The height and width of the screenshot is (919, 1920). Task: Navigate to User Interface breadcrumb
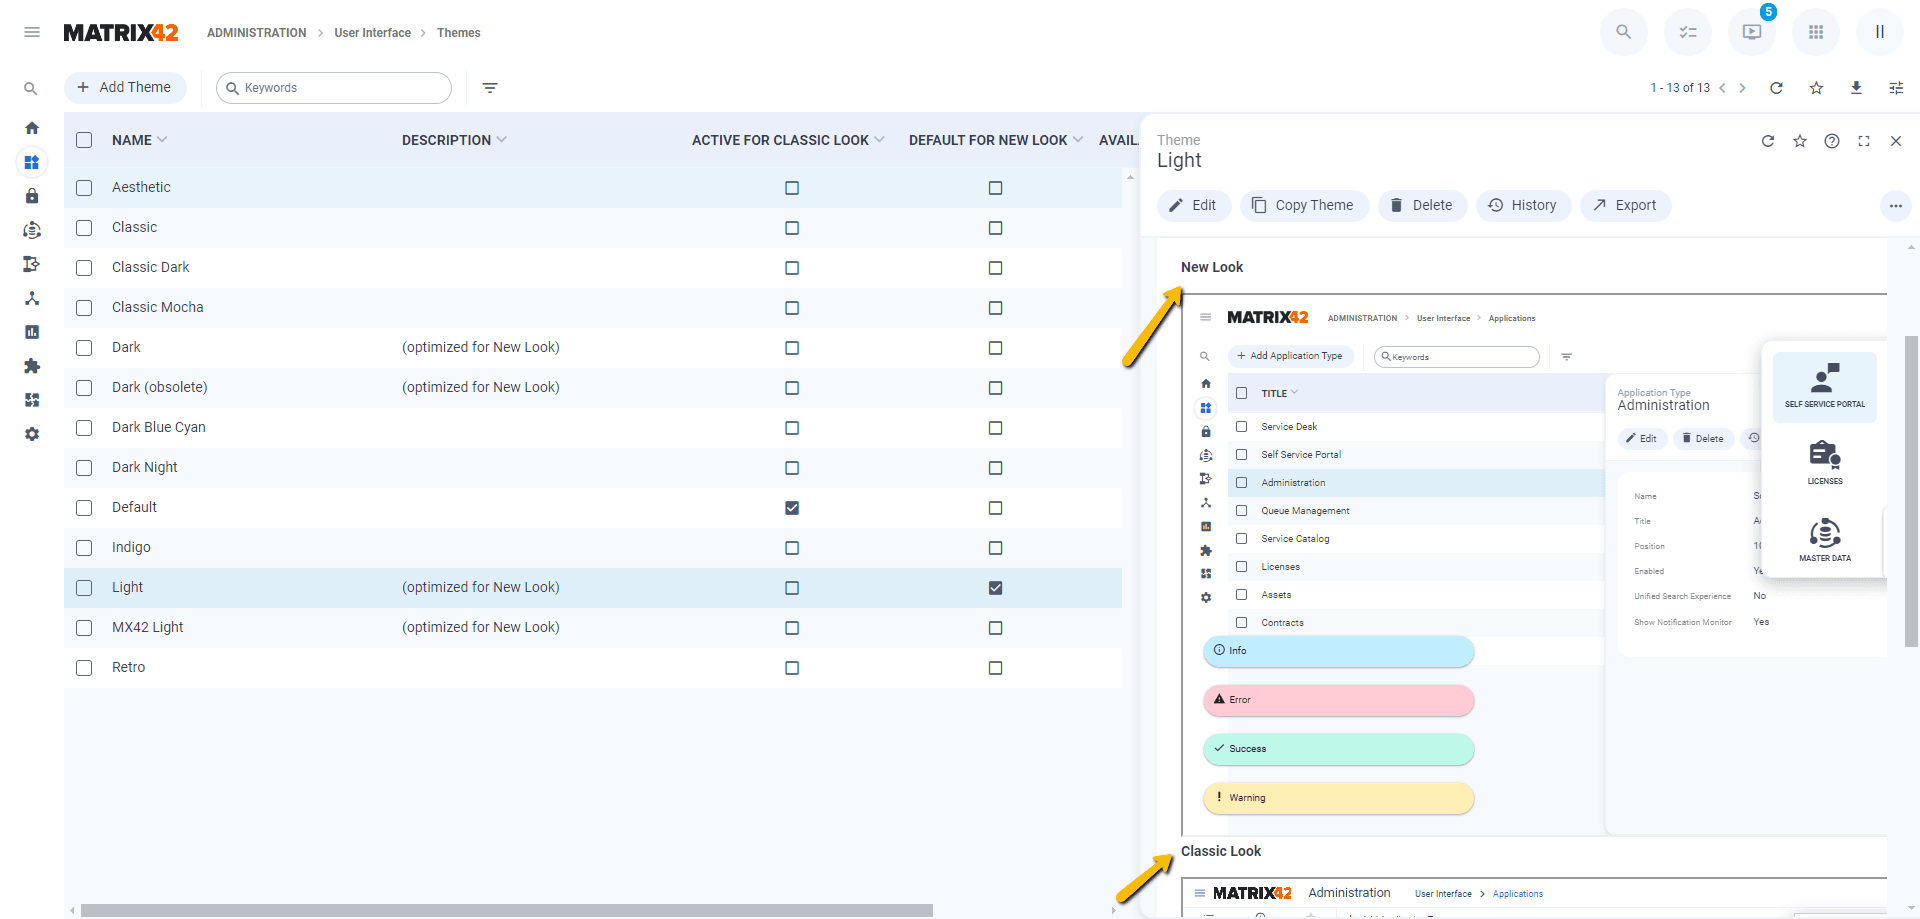tap(372, 33)
